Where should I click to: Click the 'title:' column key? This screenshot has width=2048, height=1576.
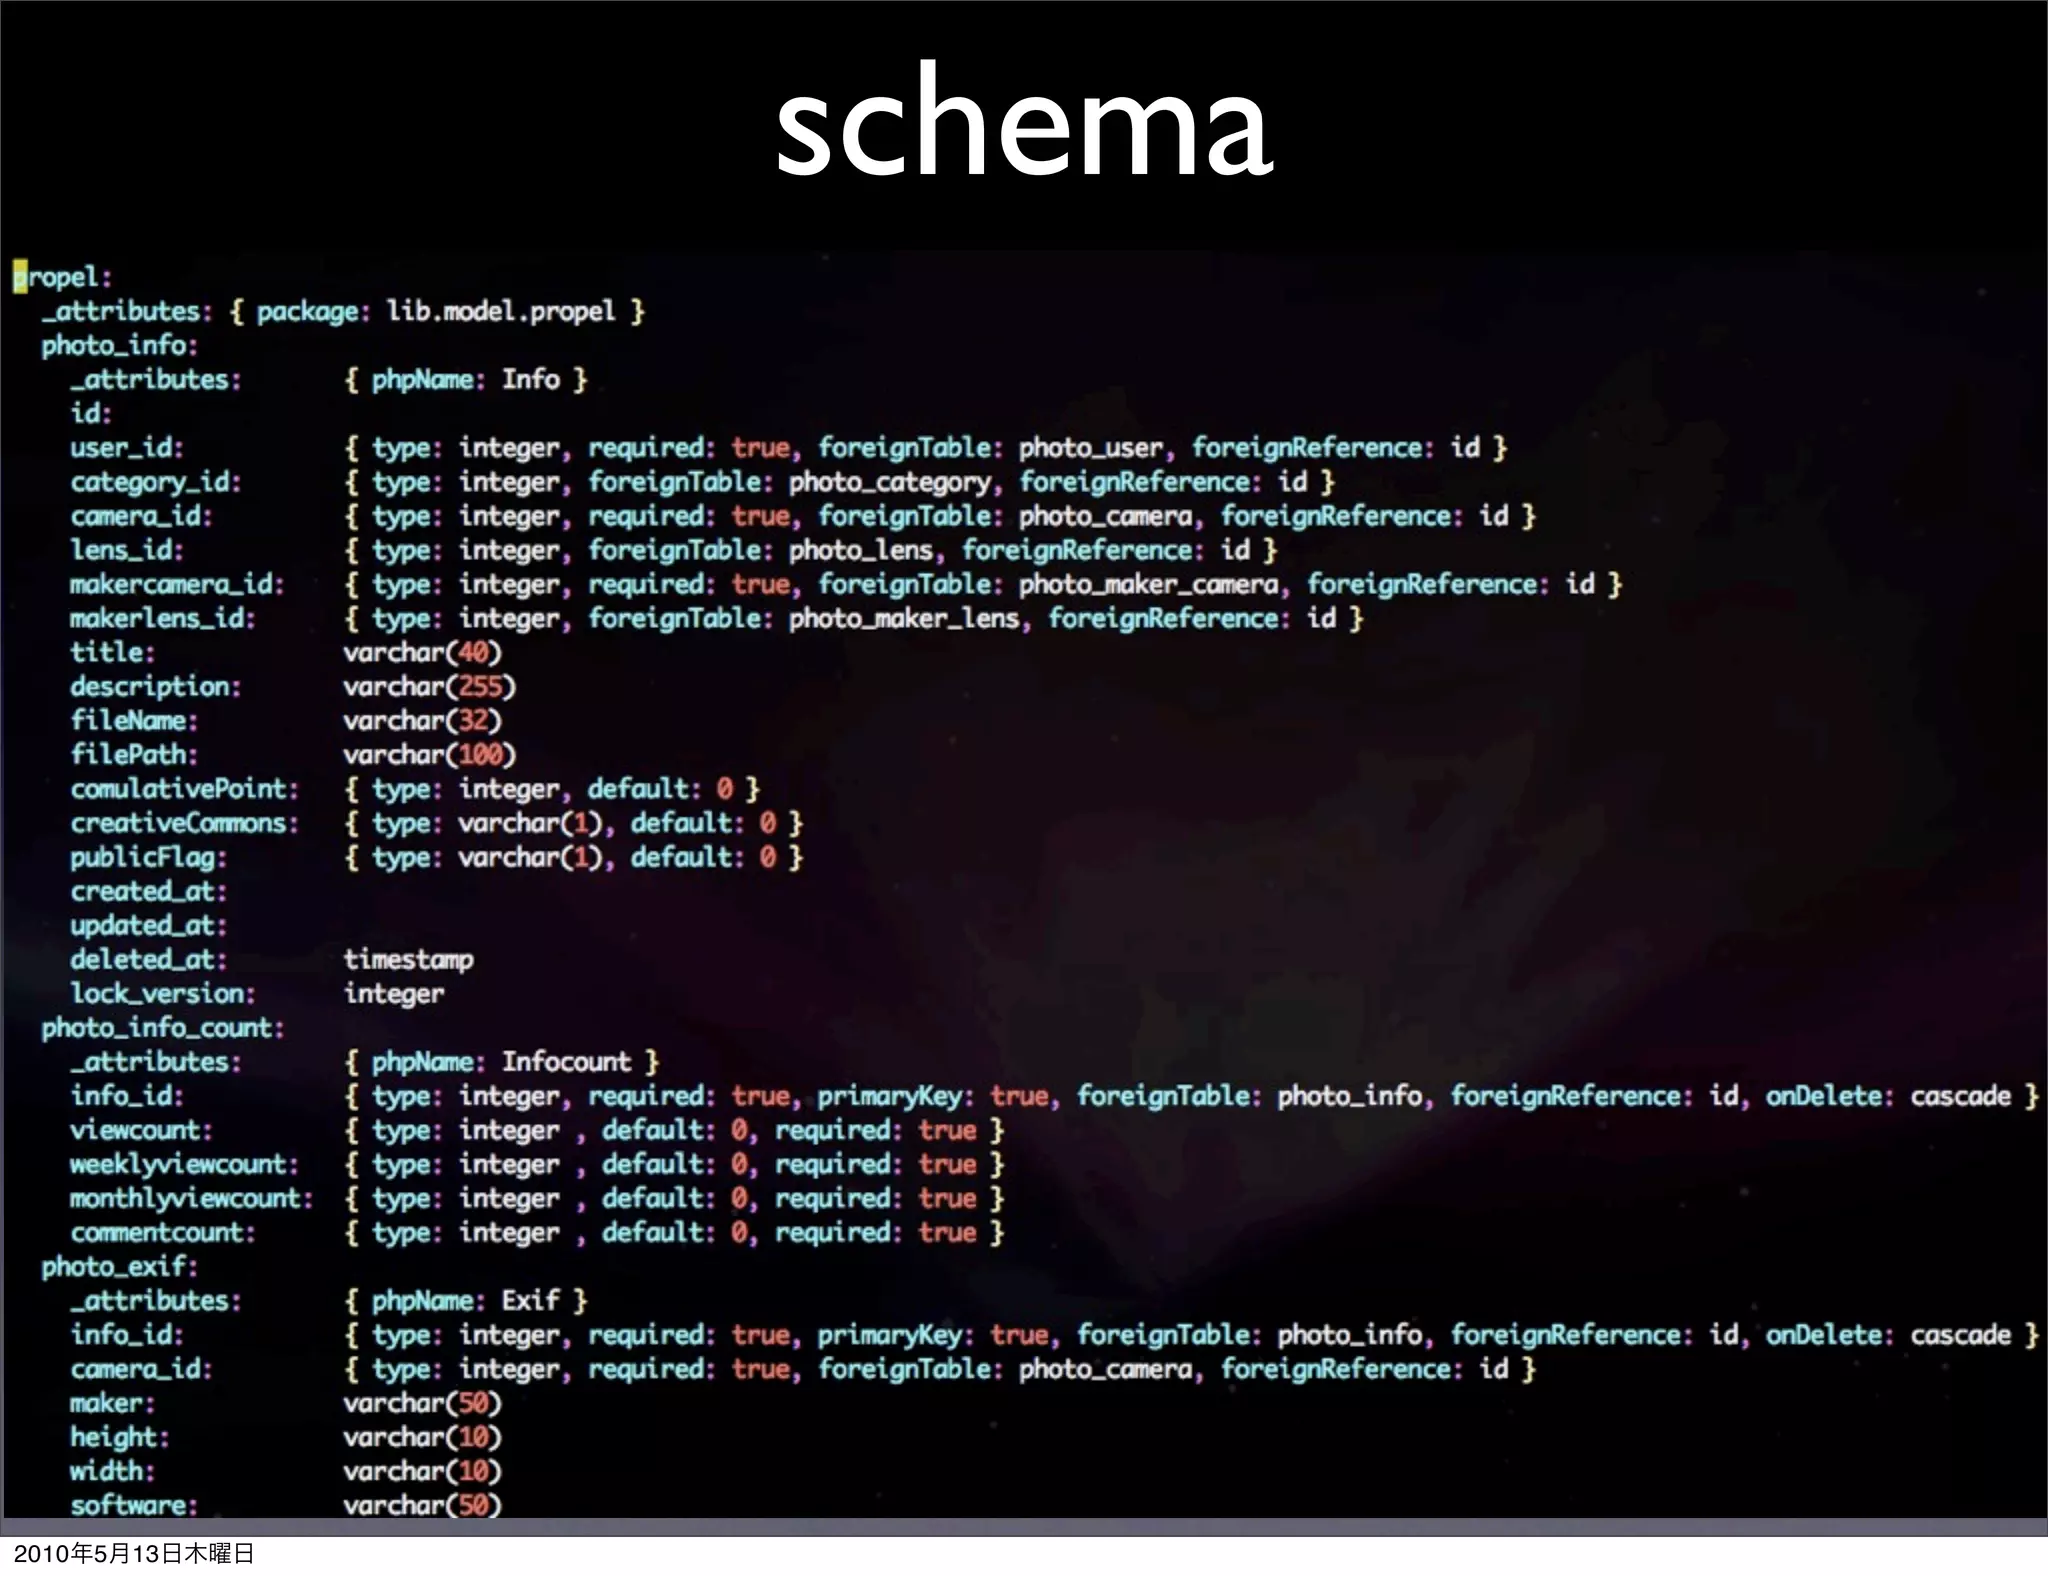[112, 652]
